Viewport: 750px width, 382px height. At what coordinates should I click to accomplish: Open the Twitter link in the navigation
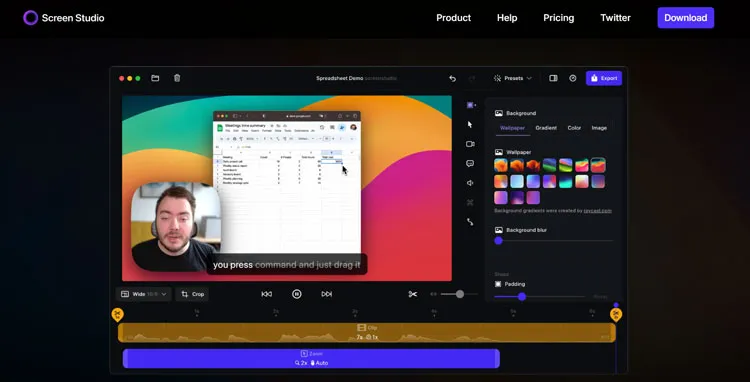tap(616, 18)
